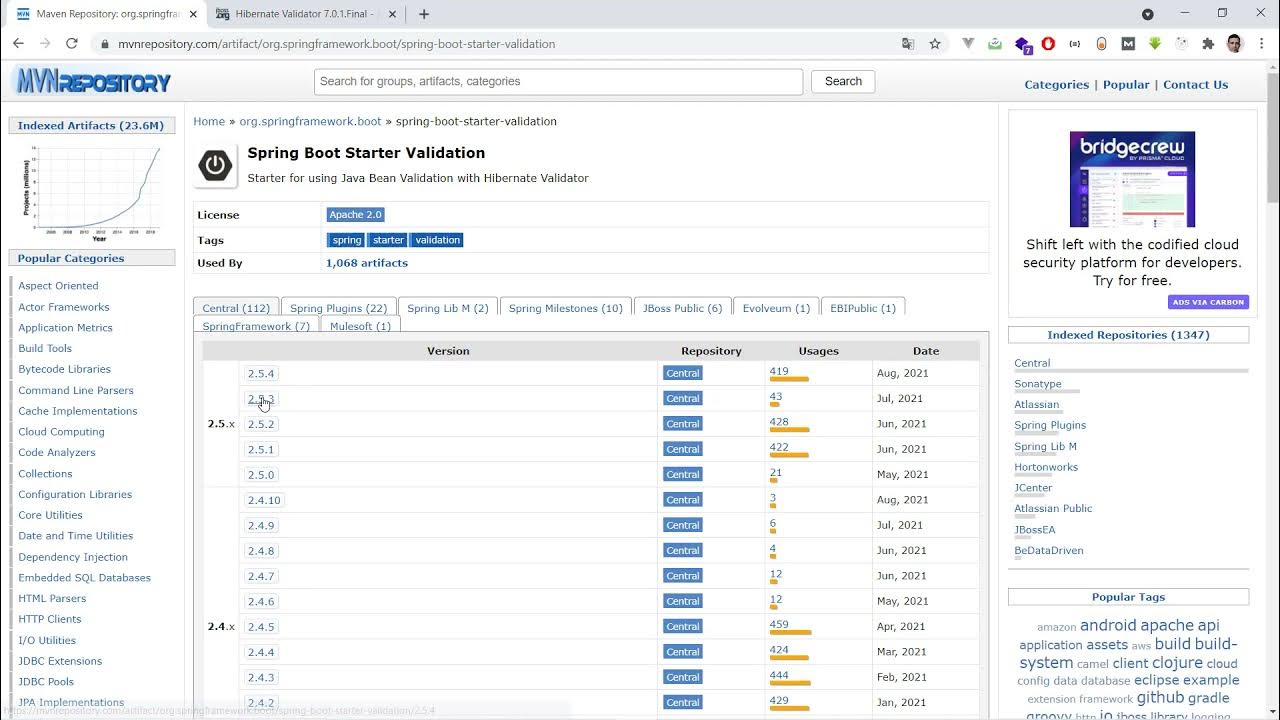1280x720 pixels.
Task: Select the Evolveum (1) tab
Action: pyautogui.click(x=776, y=308)
